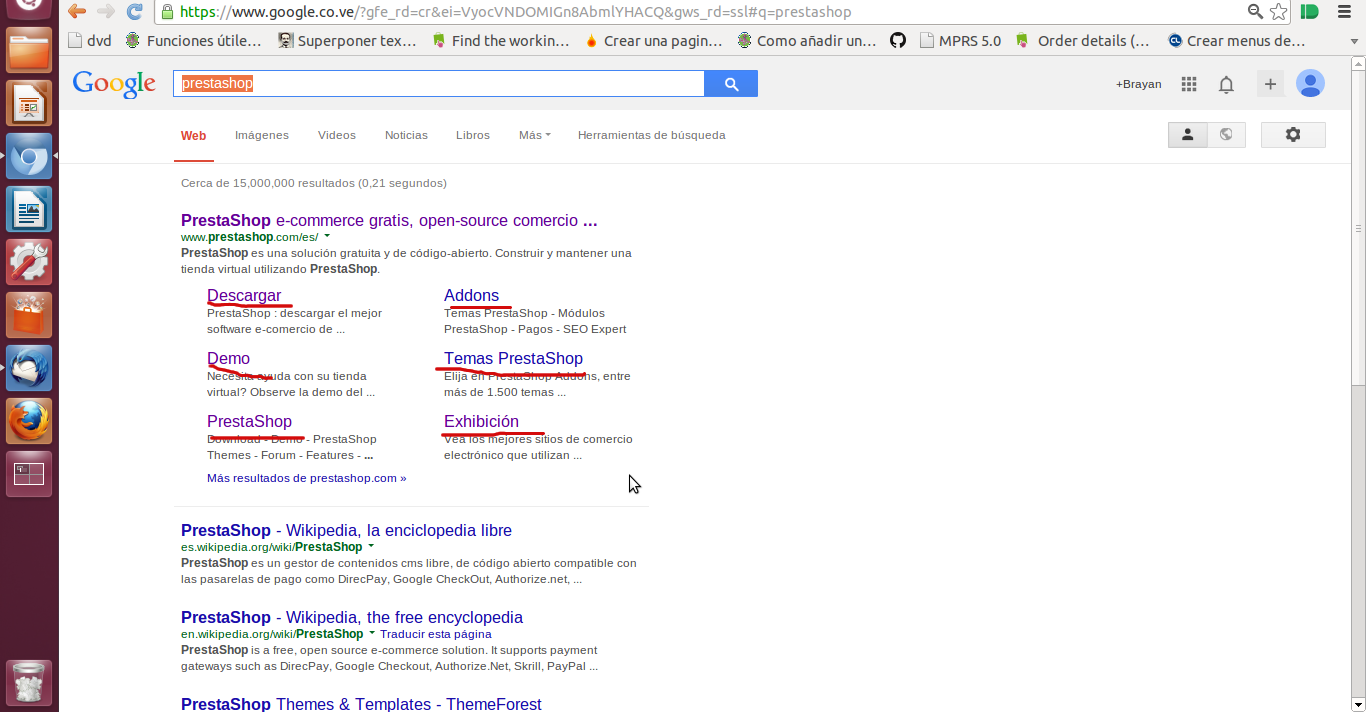Viewport: 1366px width, 712px height.
Task: Switch to global results globe toggle
Action: (1226, 134)
